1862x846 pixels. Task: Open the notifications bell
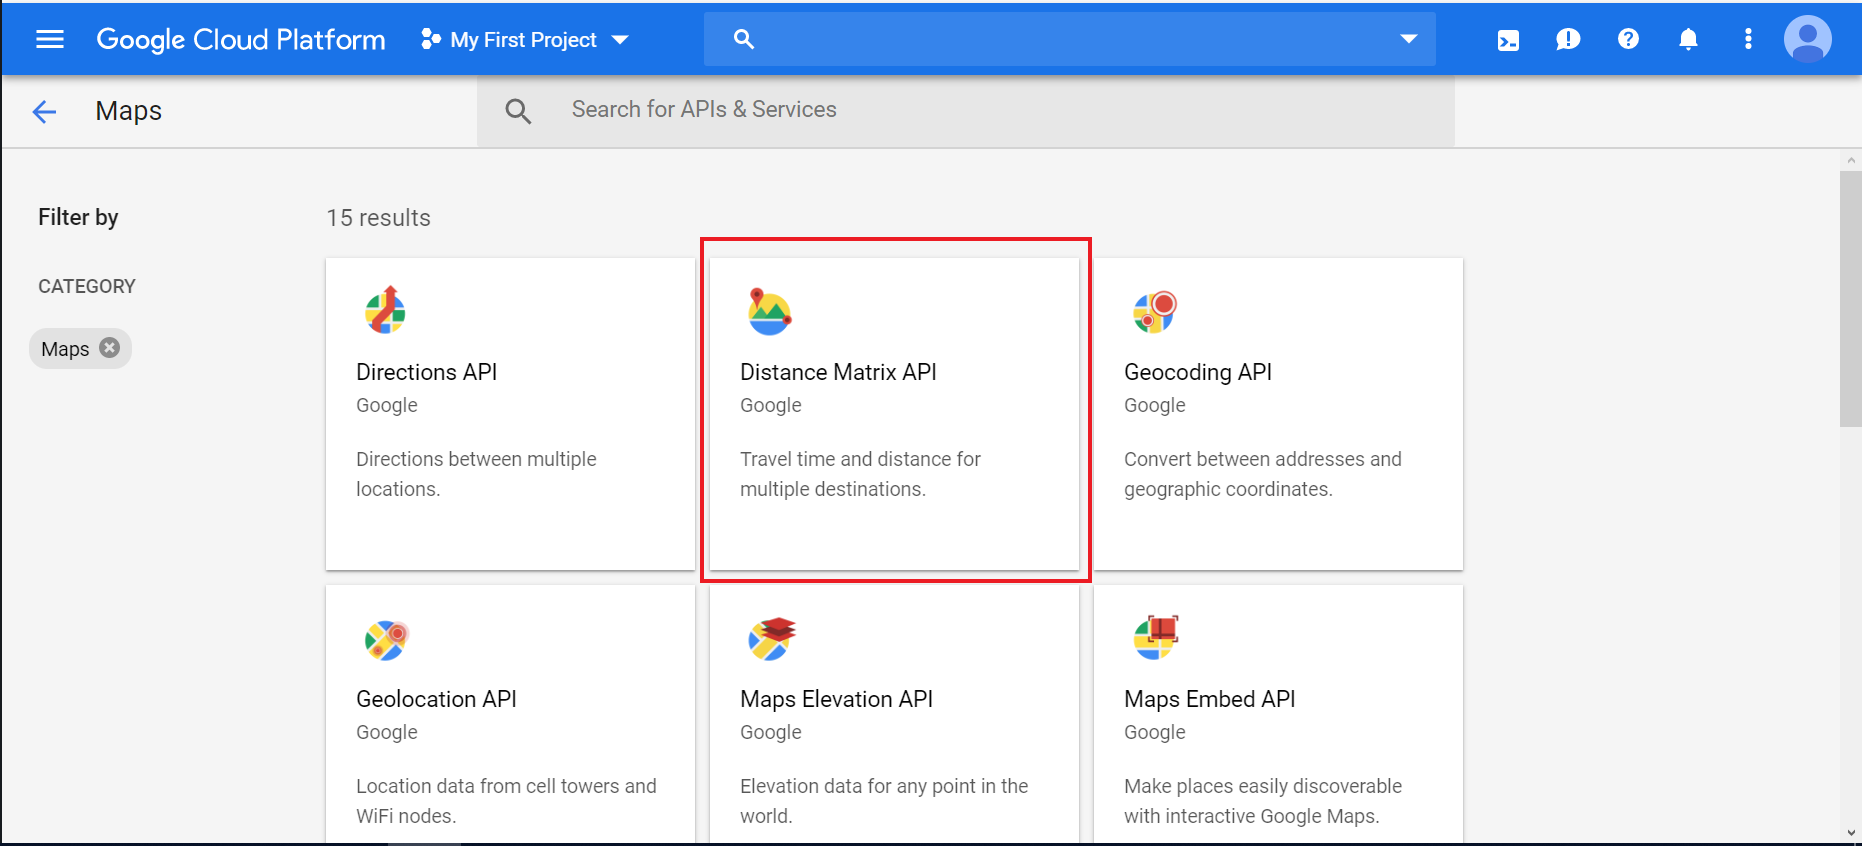point(1688,39)
